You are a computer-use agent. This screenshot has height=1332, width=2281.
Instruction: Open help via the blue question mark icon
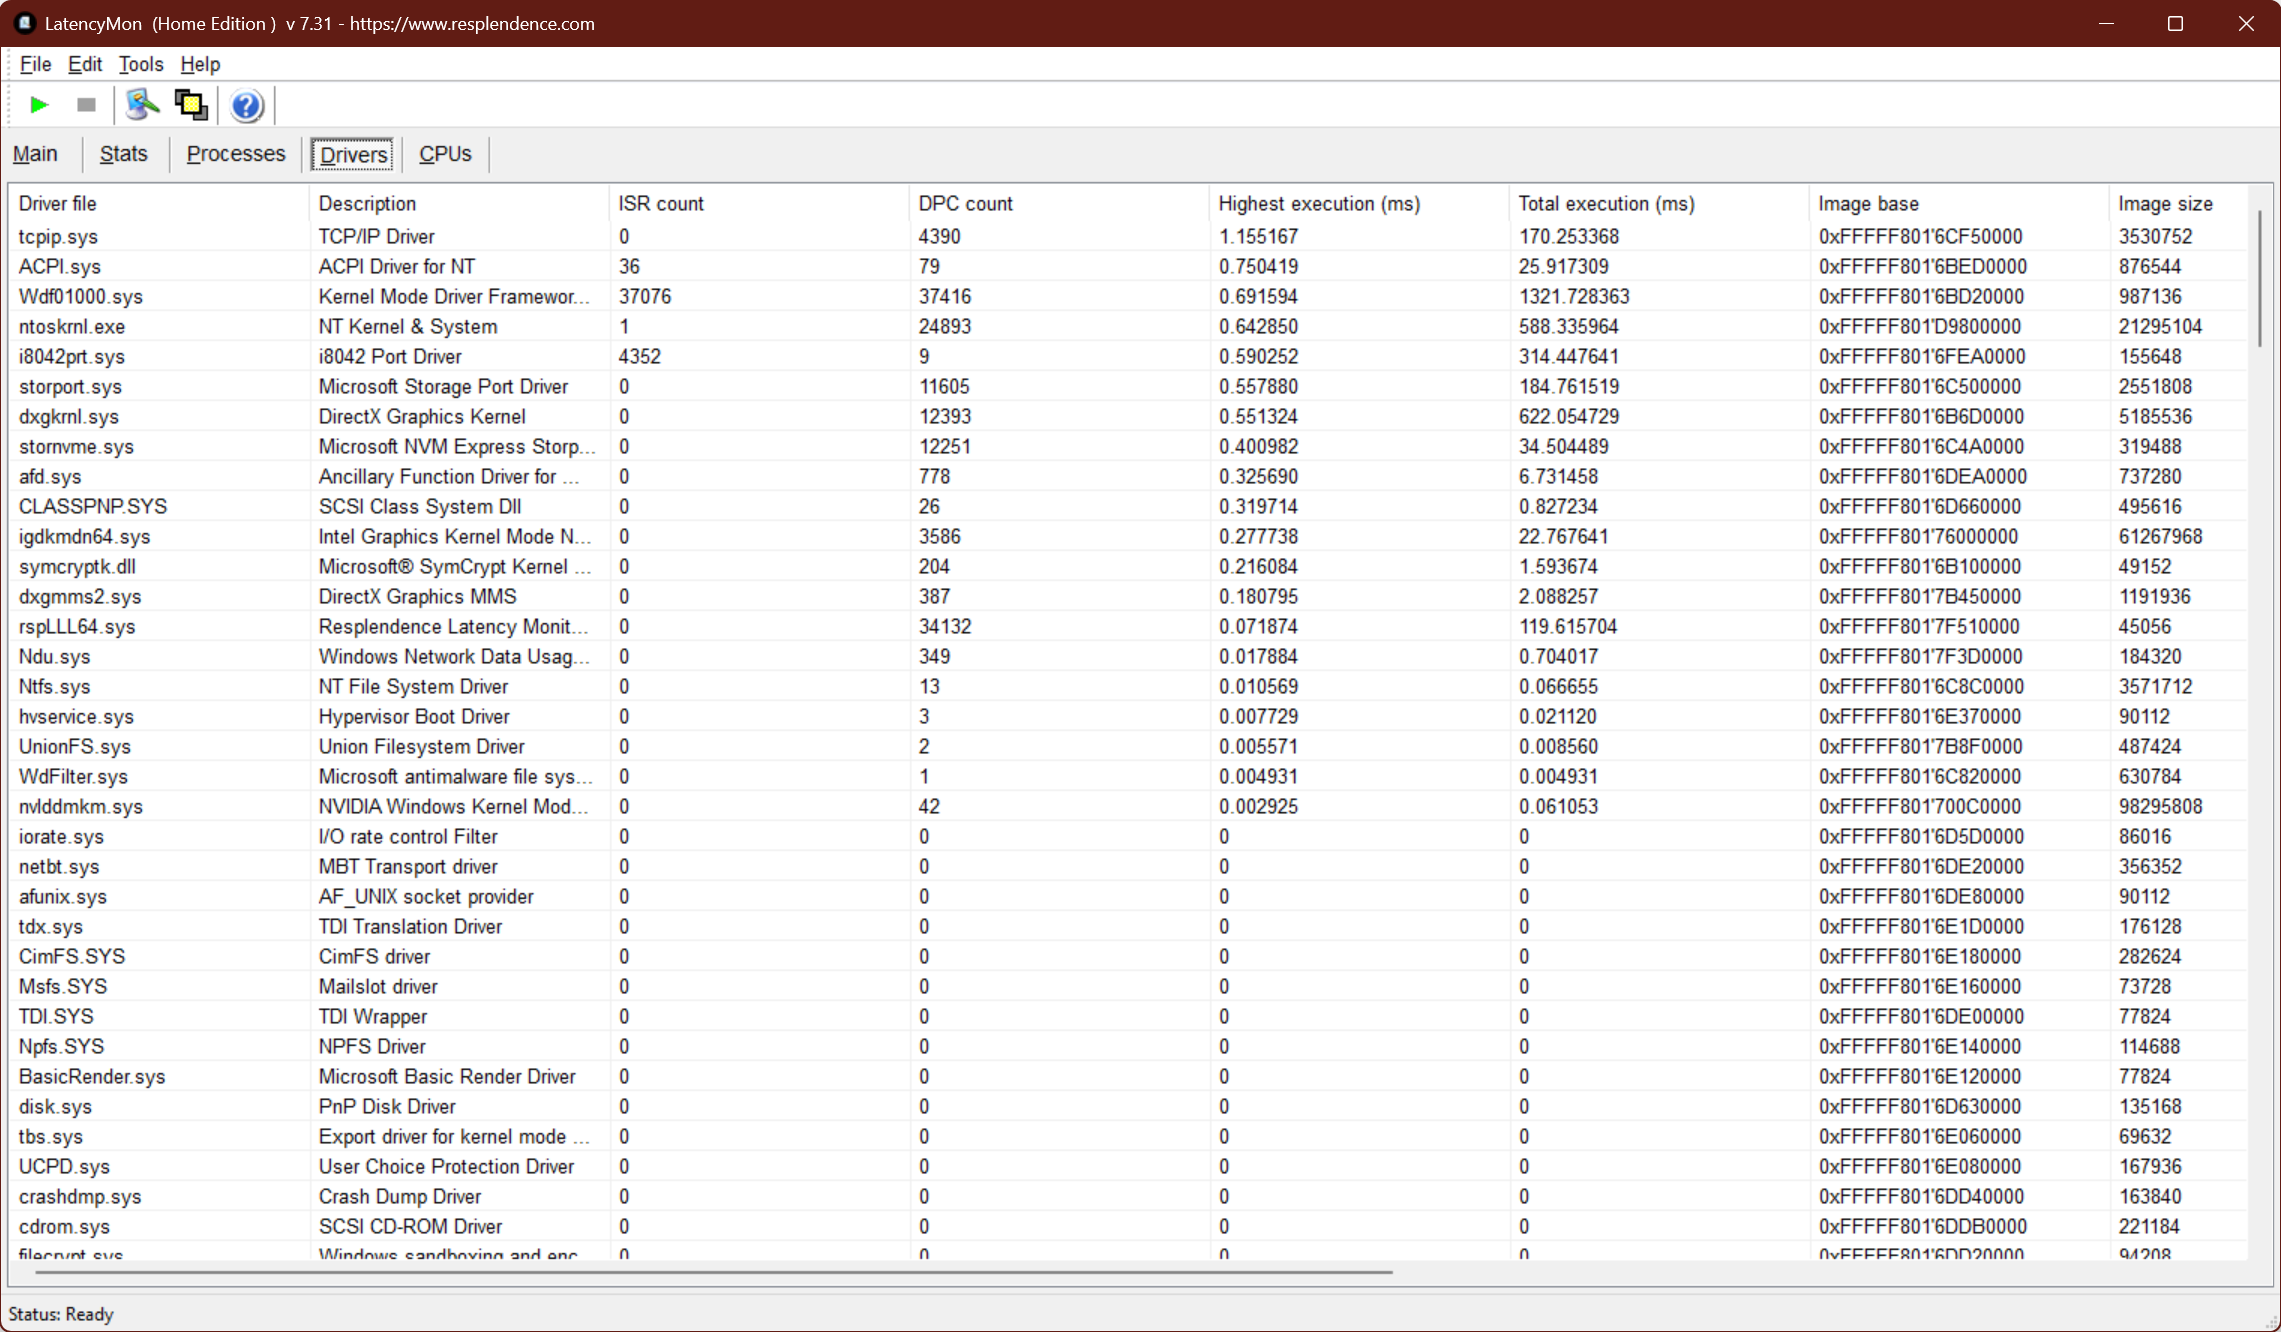pos(246,105)
